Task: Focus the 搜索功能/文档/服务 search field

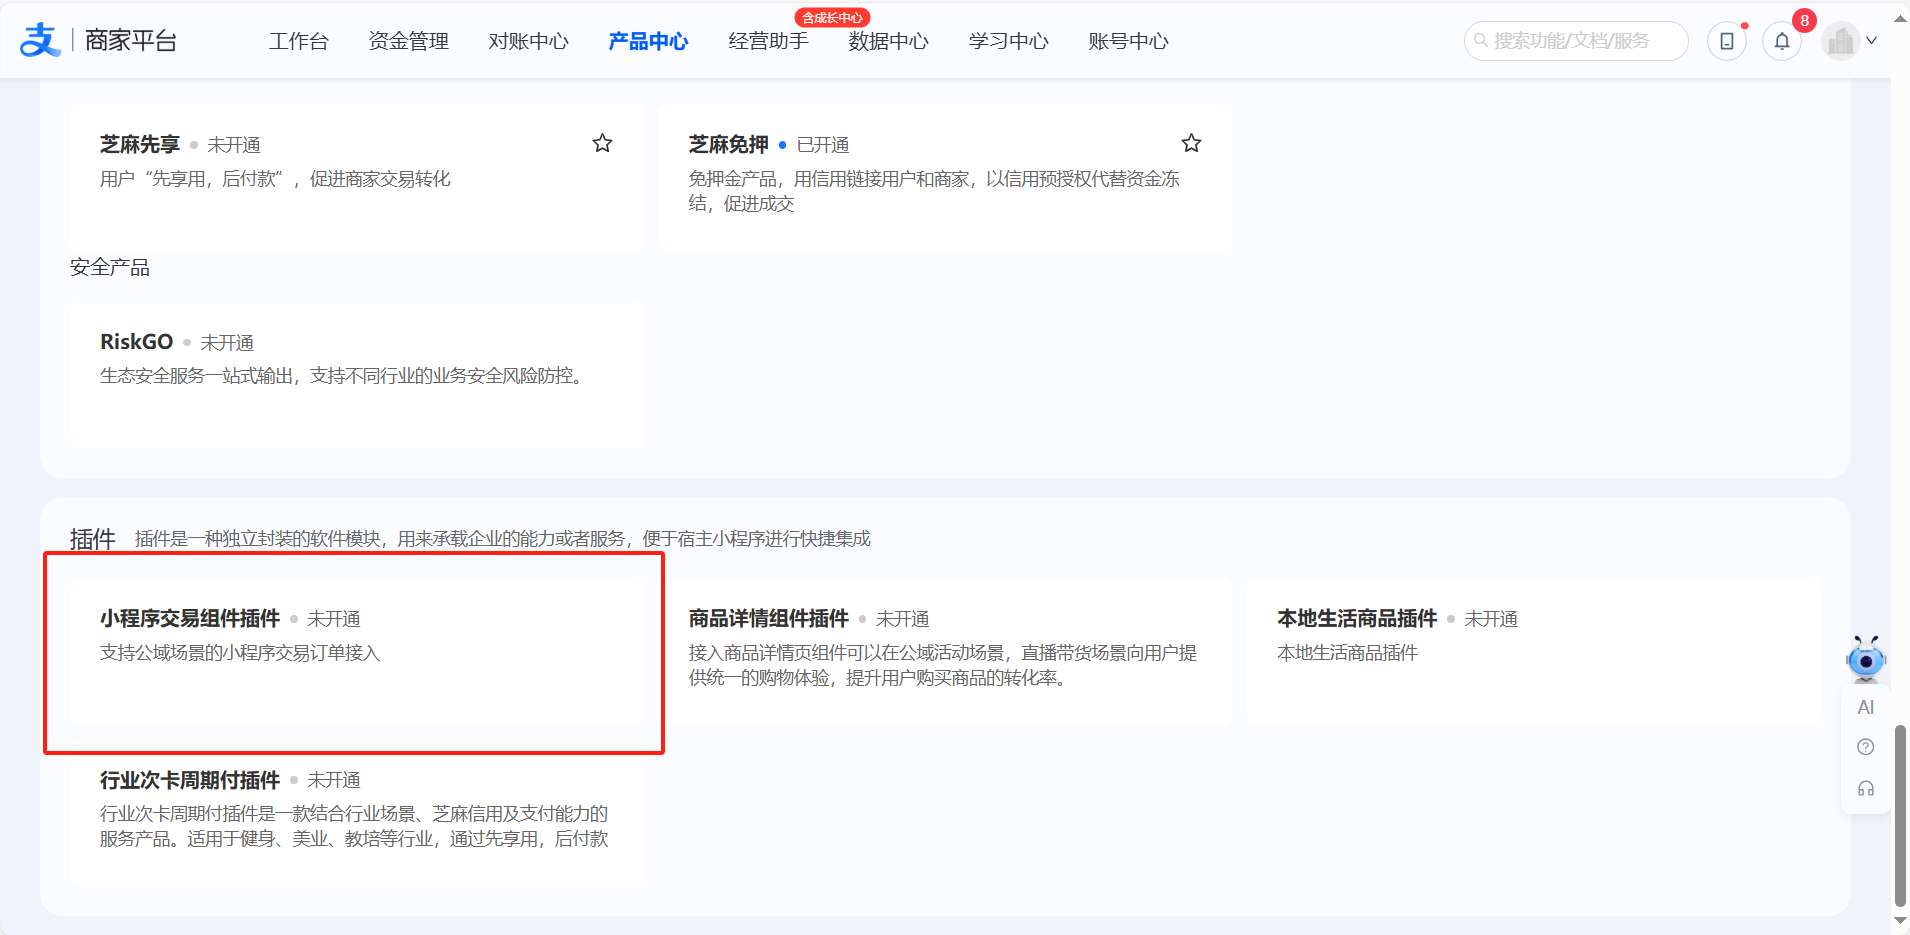Action: pyautogui.click(x=1576, y=41)
